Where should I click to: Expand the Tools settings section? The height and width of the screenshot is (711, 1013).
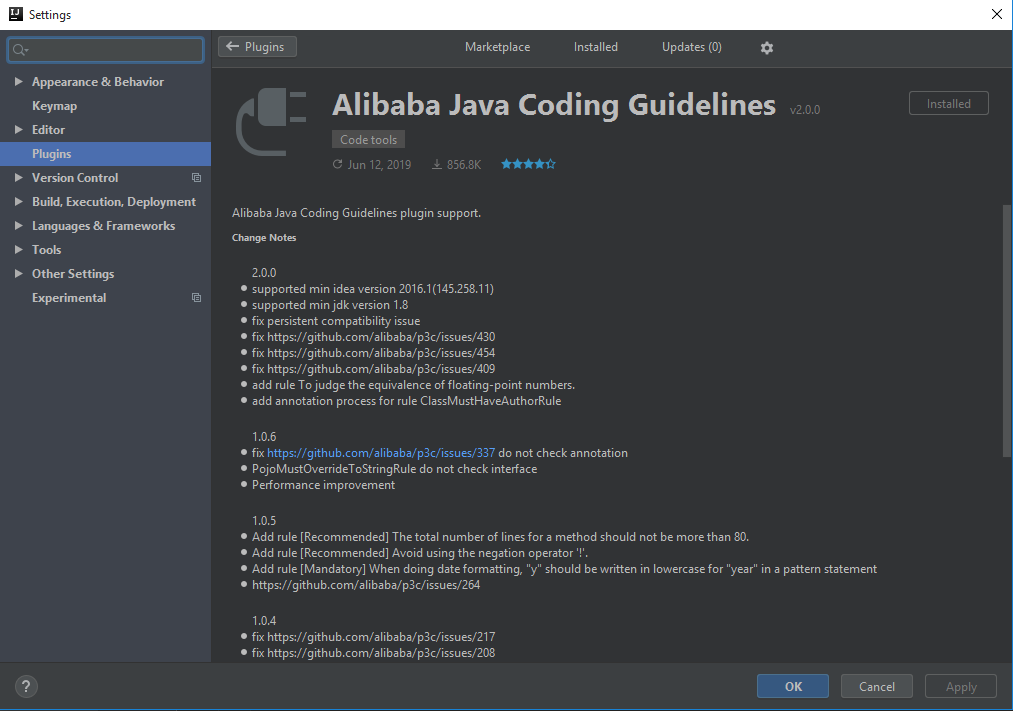click(x=20, y=249)
